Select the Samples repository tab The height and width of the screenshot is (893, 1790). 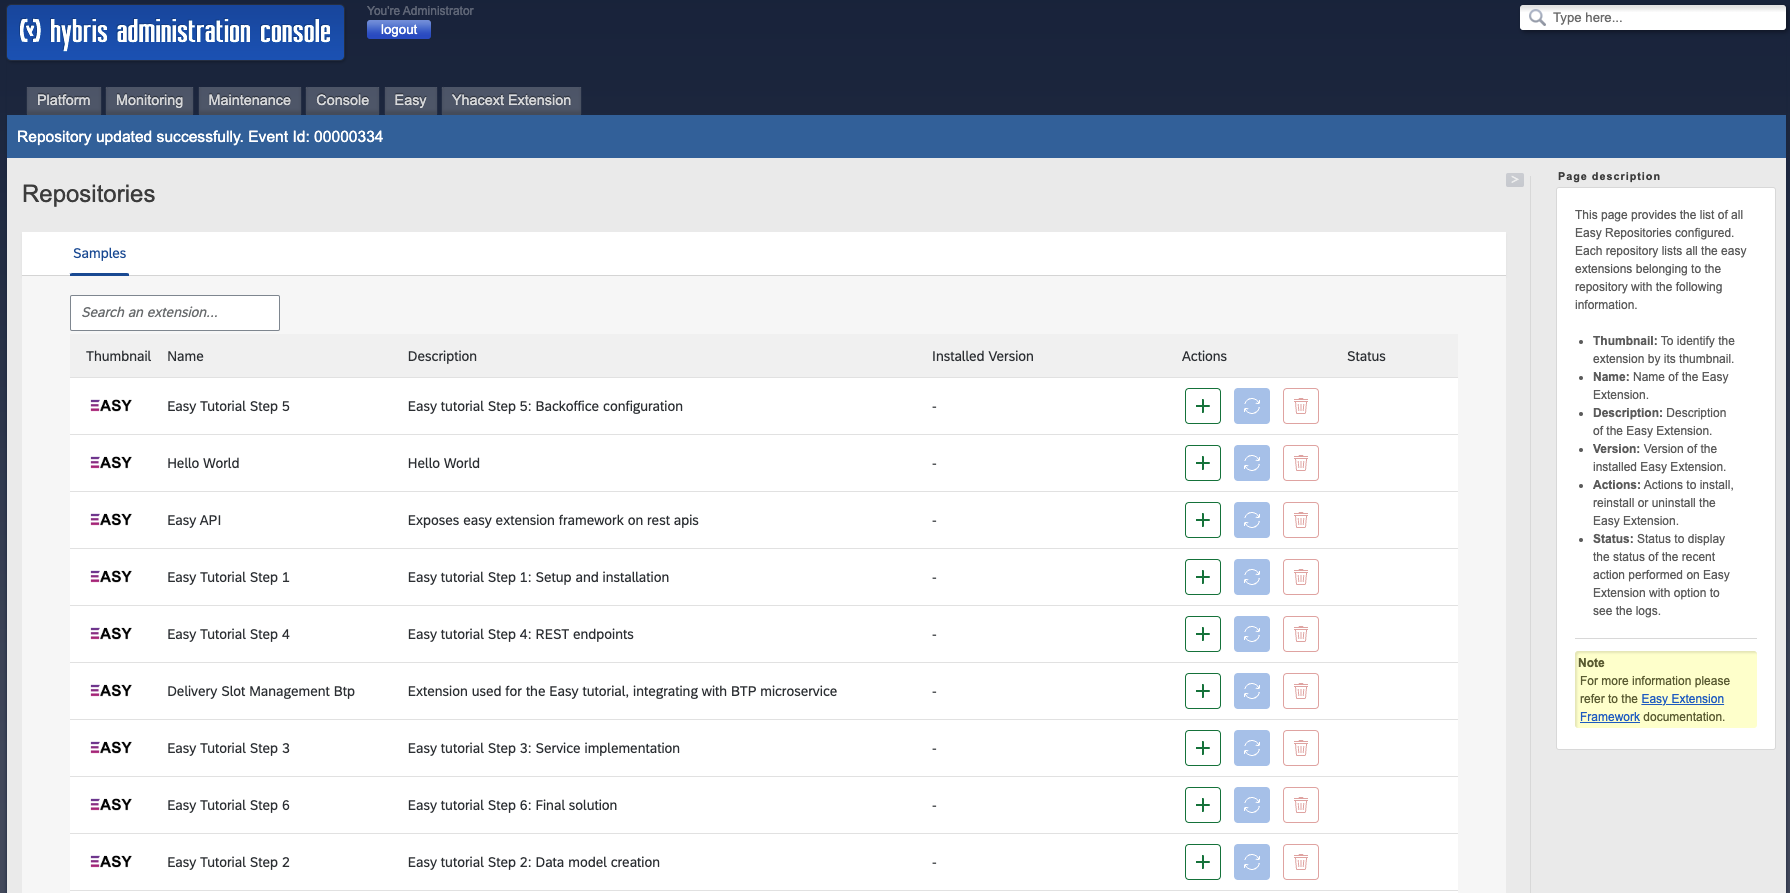[99, 254]
